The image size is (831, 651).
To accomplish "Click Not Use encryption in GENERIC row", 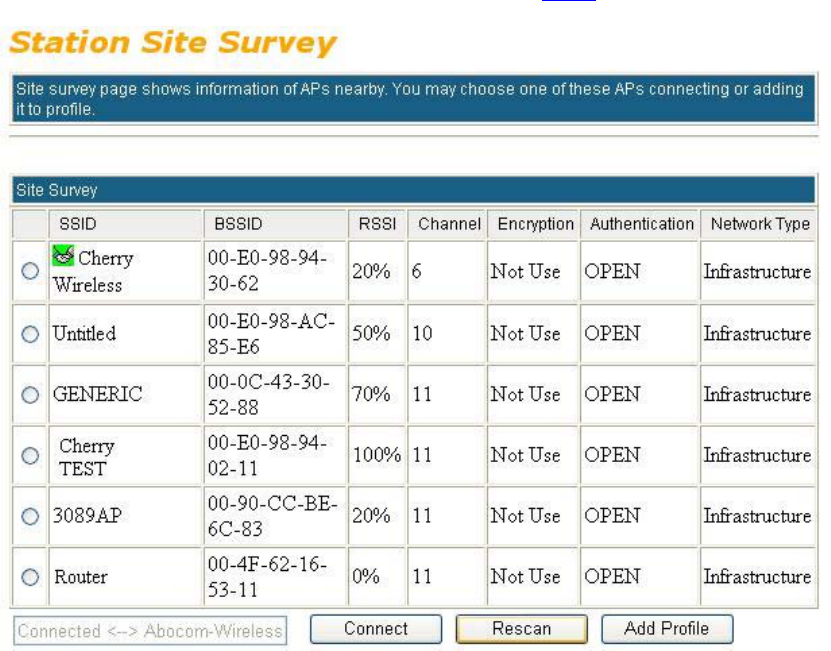I will (525, 394).
